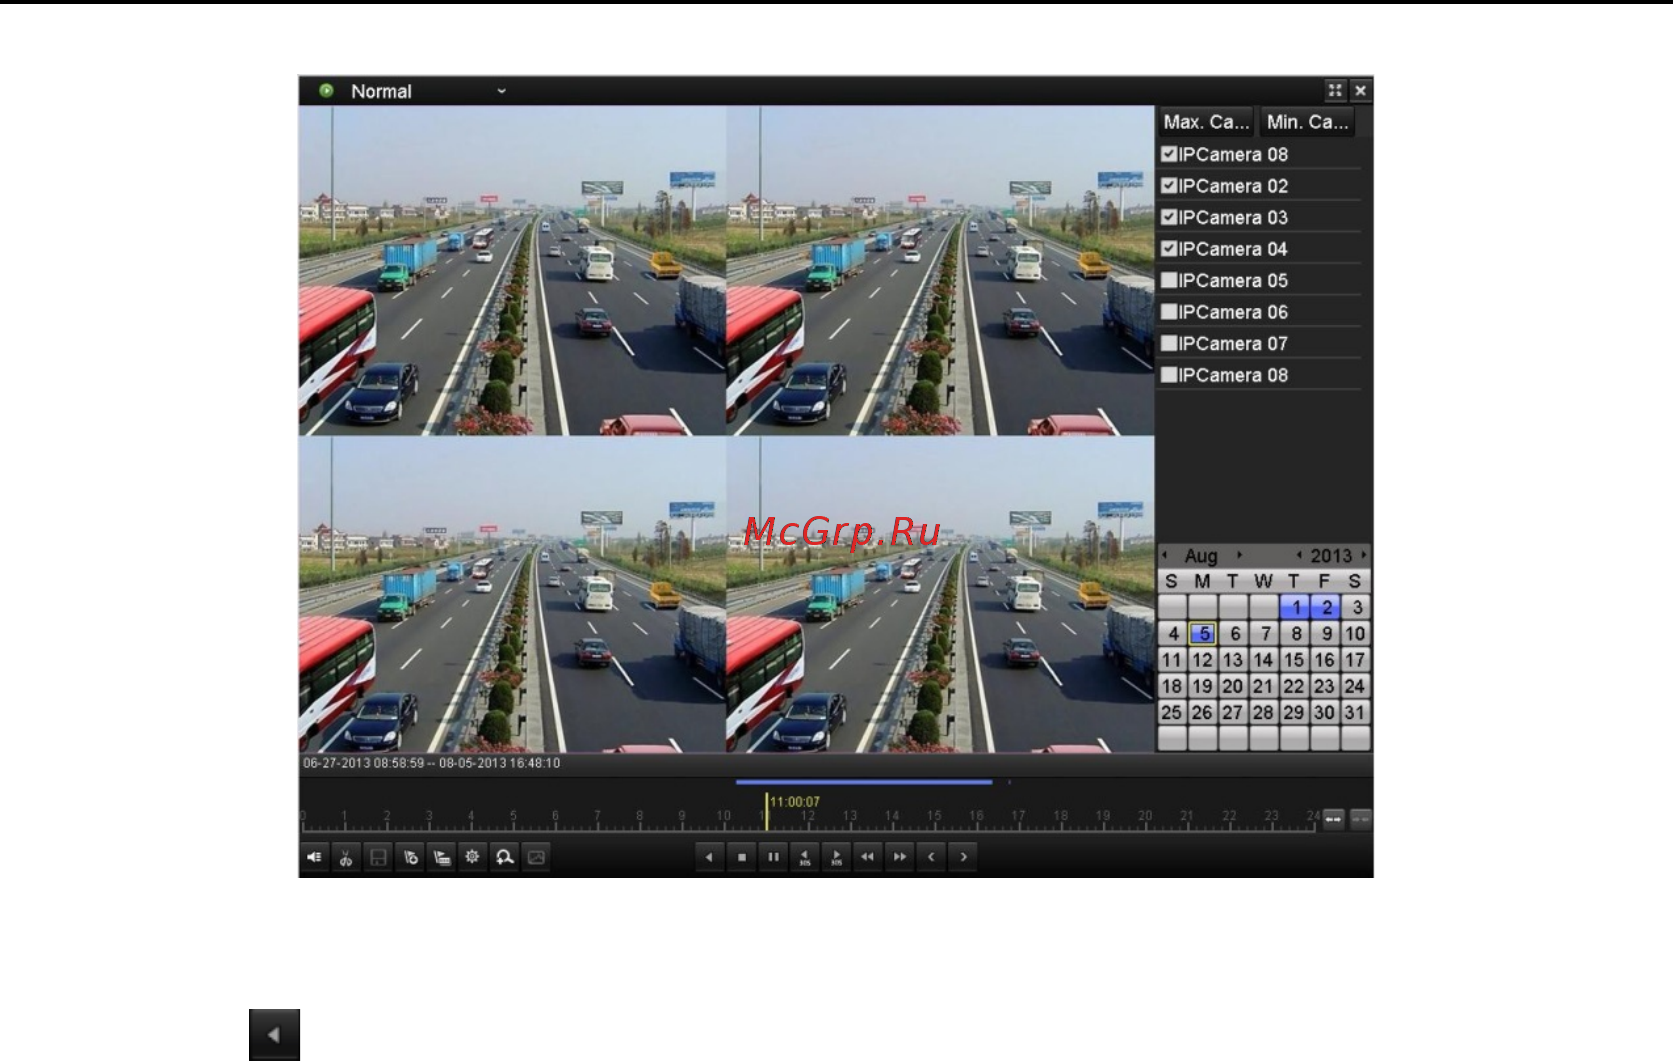Click the green playback mode icon
The image size is (1673, 1061).
click(x=326, y=91)
